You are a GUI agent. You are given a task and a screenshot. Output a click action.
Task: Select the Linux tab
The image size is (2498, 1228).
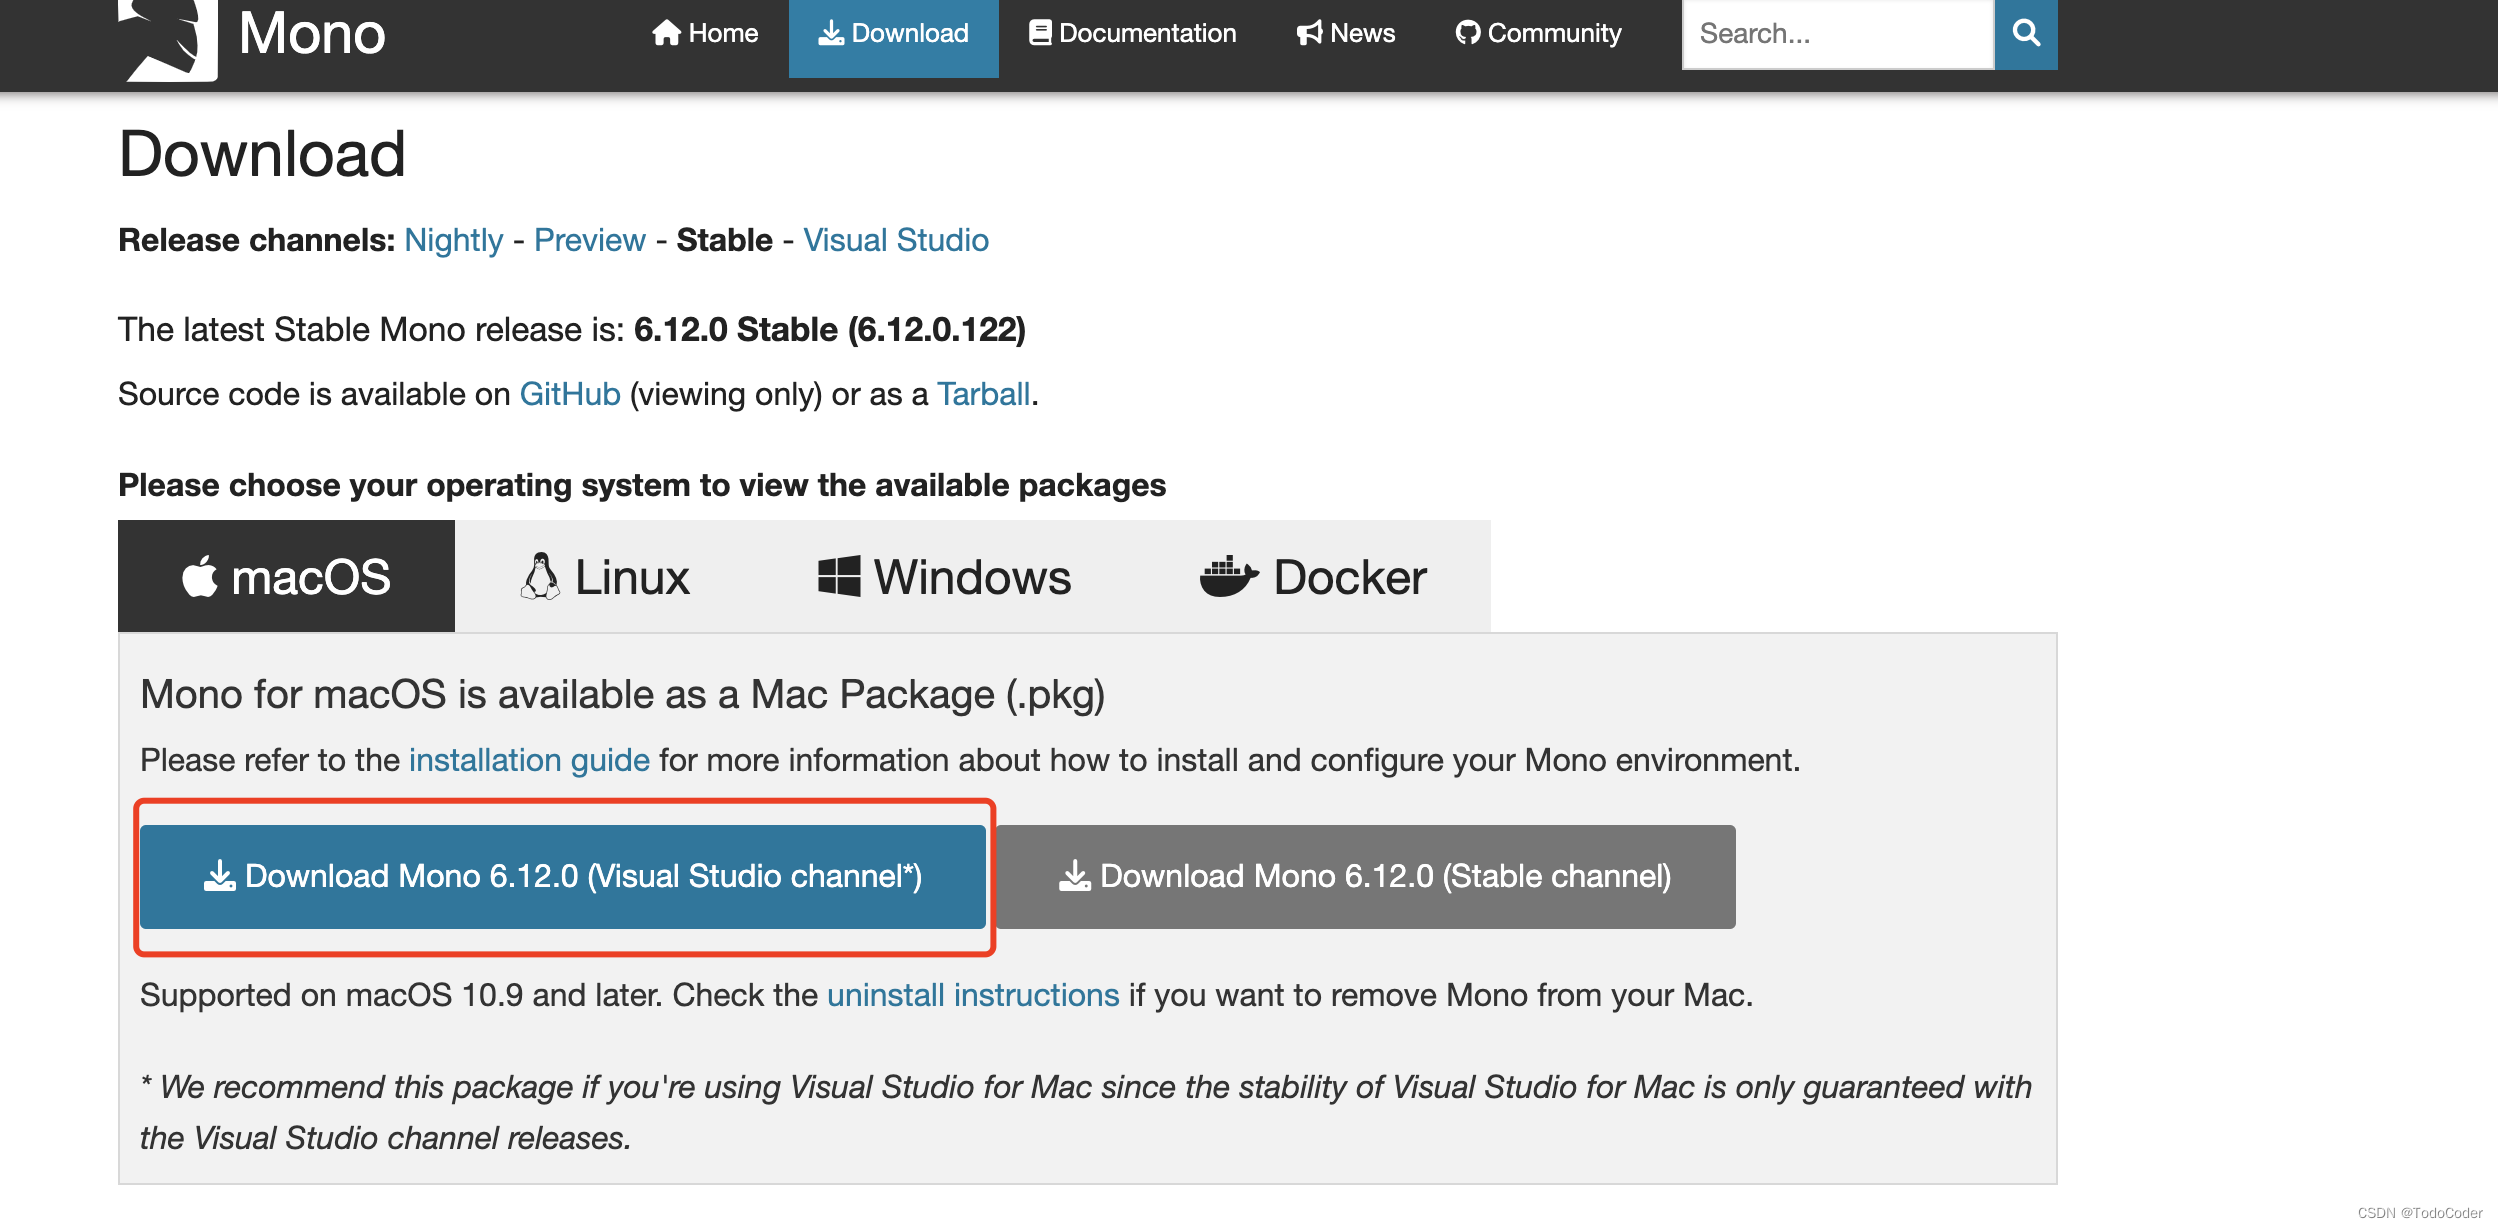click(605, 576)
